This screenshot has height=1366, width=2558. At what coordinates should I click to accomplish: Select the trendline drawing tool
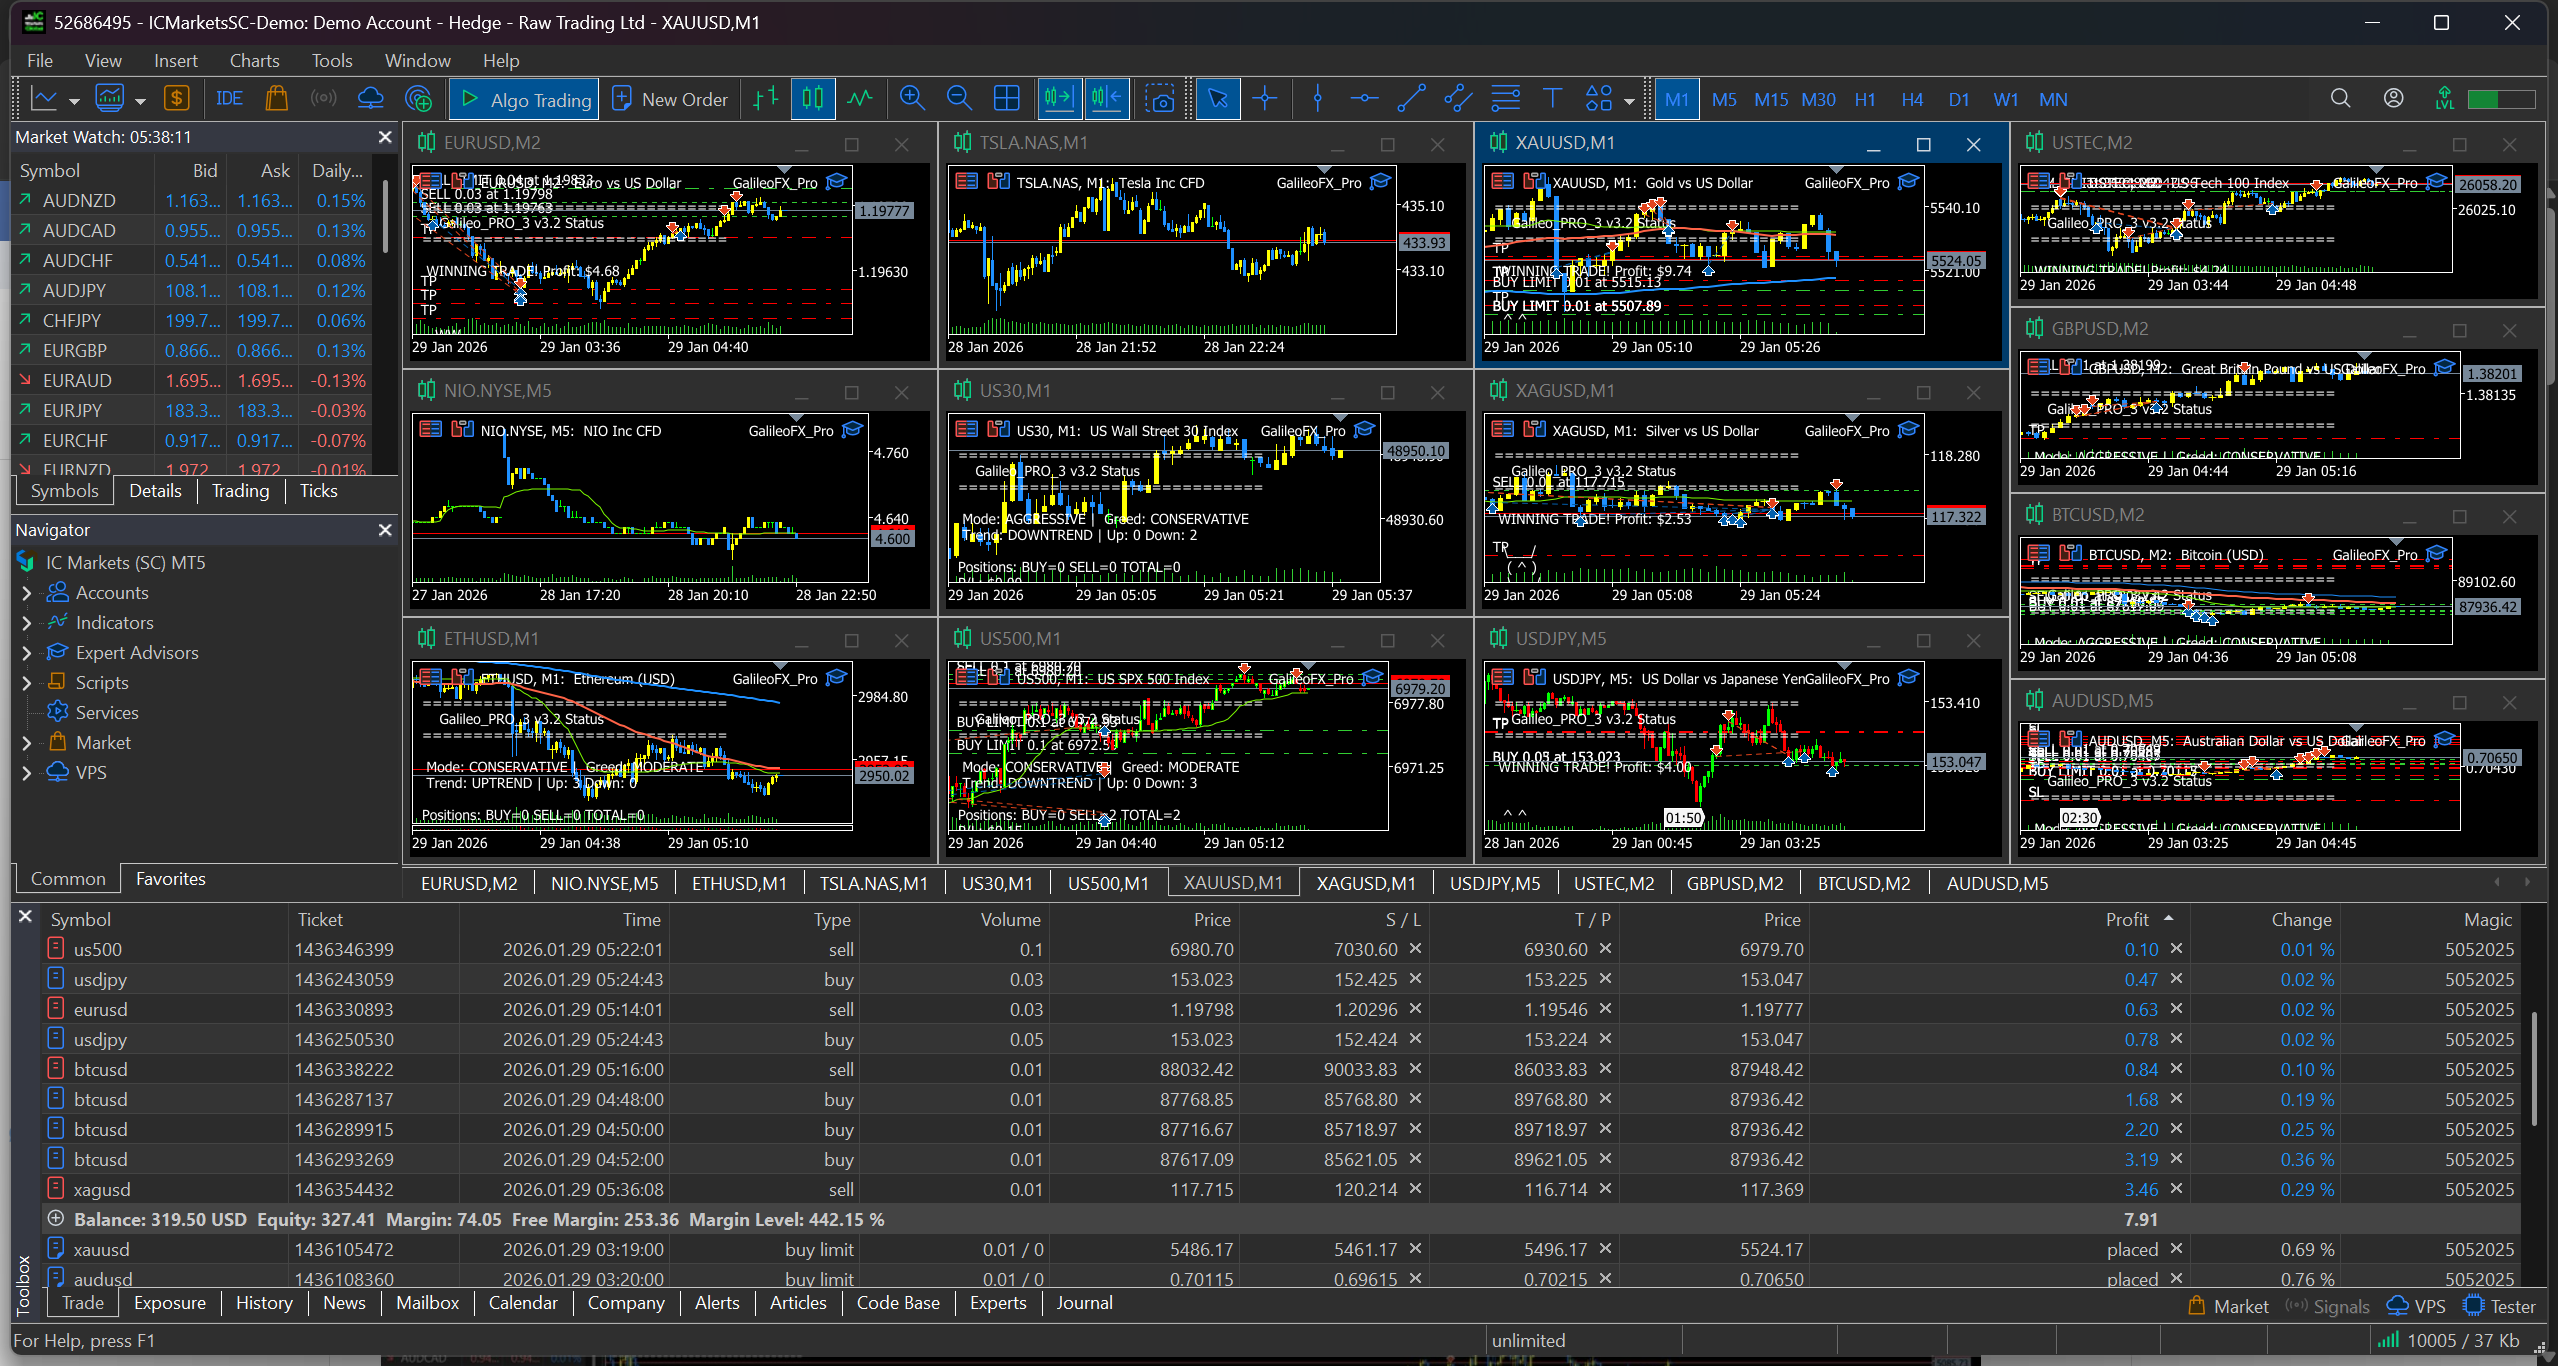(1411, 98)
